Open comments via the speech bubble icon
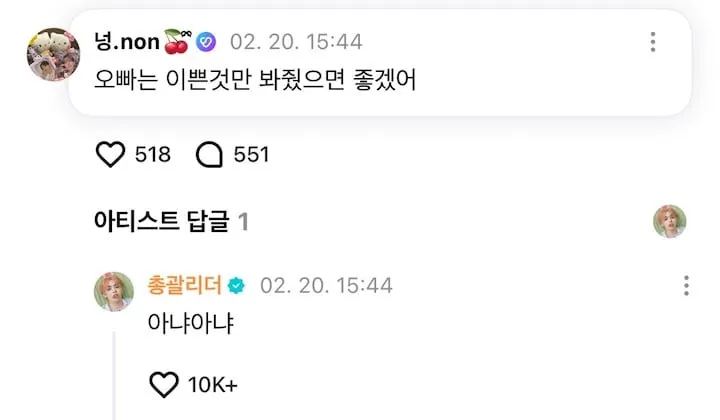 210,154
